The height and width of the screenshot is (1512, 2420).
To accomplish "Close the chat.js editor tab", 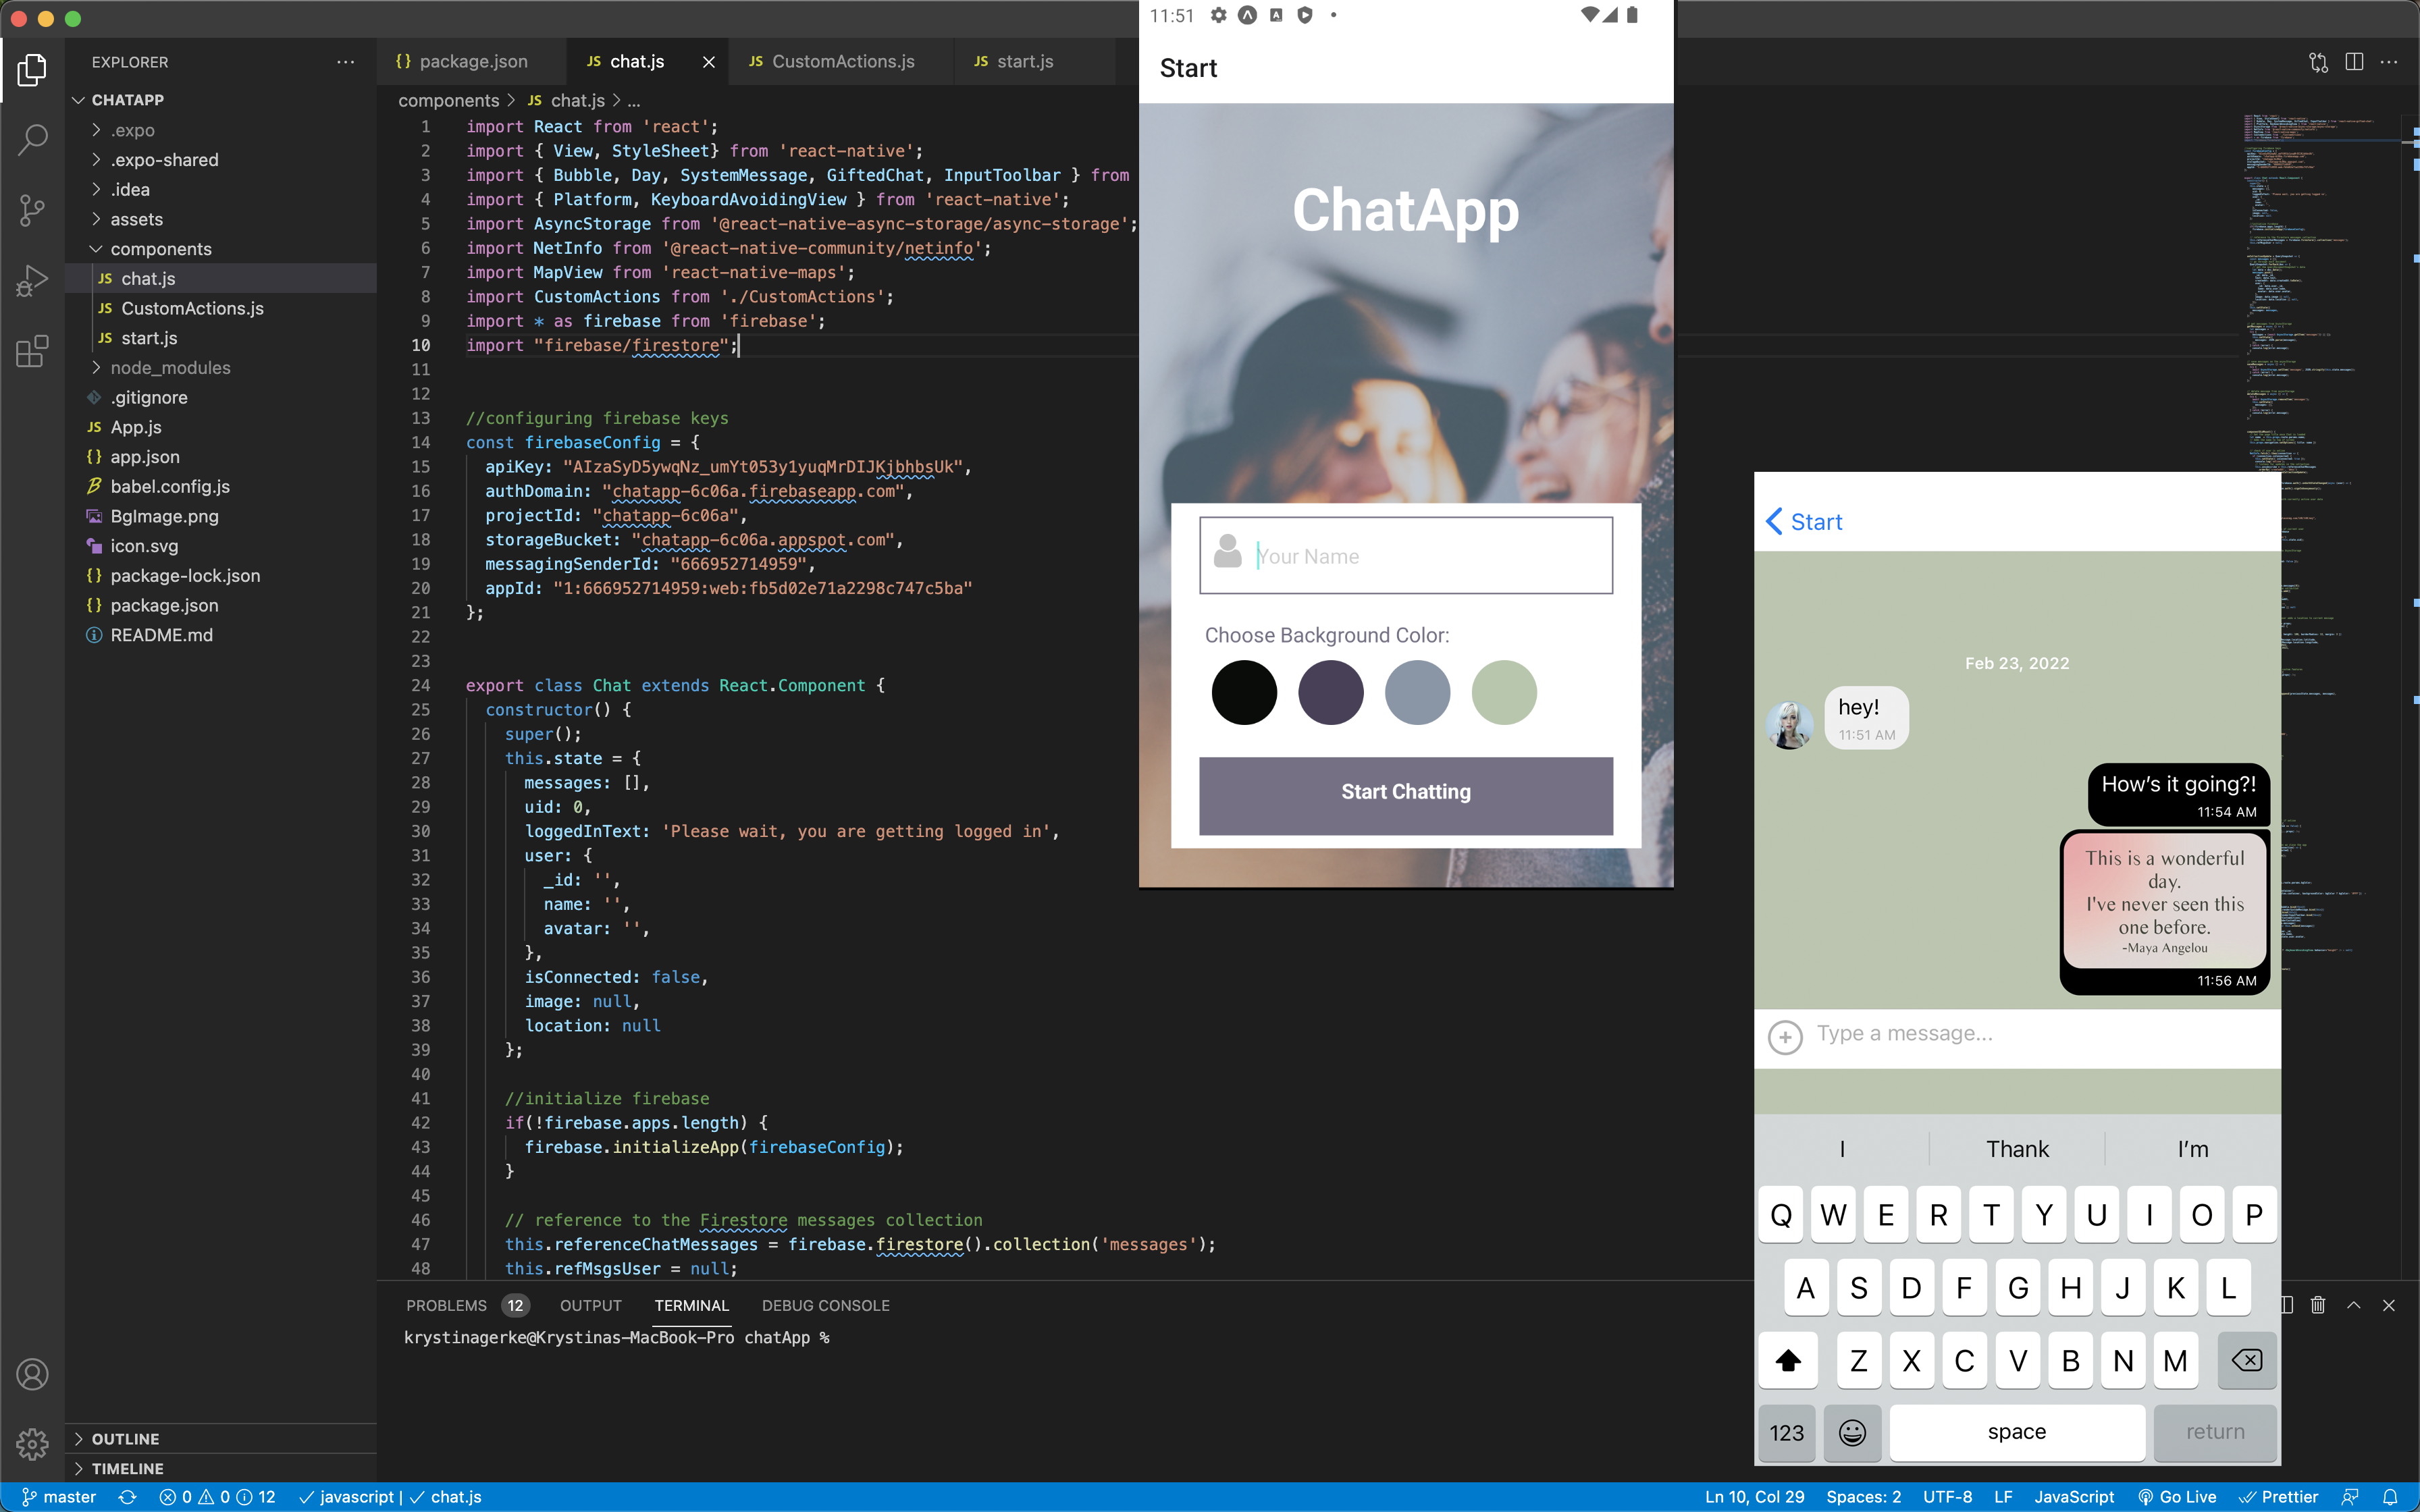I will tap(709, 62).
